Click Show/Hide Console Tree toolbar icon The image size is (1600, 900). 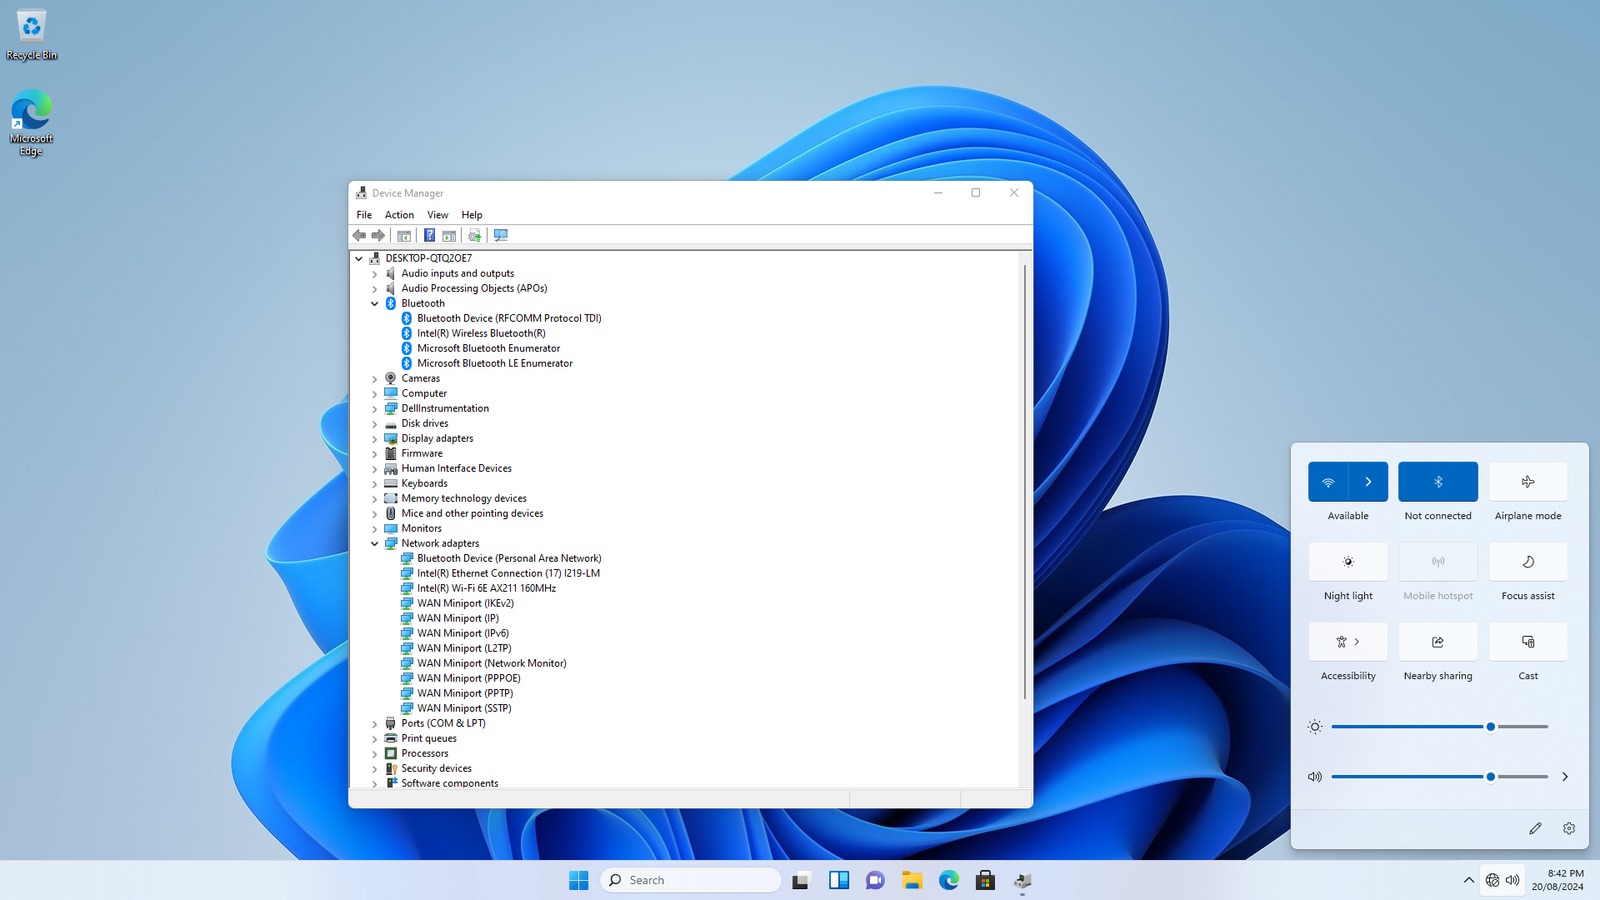click(404, 236)
